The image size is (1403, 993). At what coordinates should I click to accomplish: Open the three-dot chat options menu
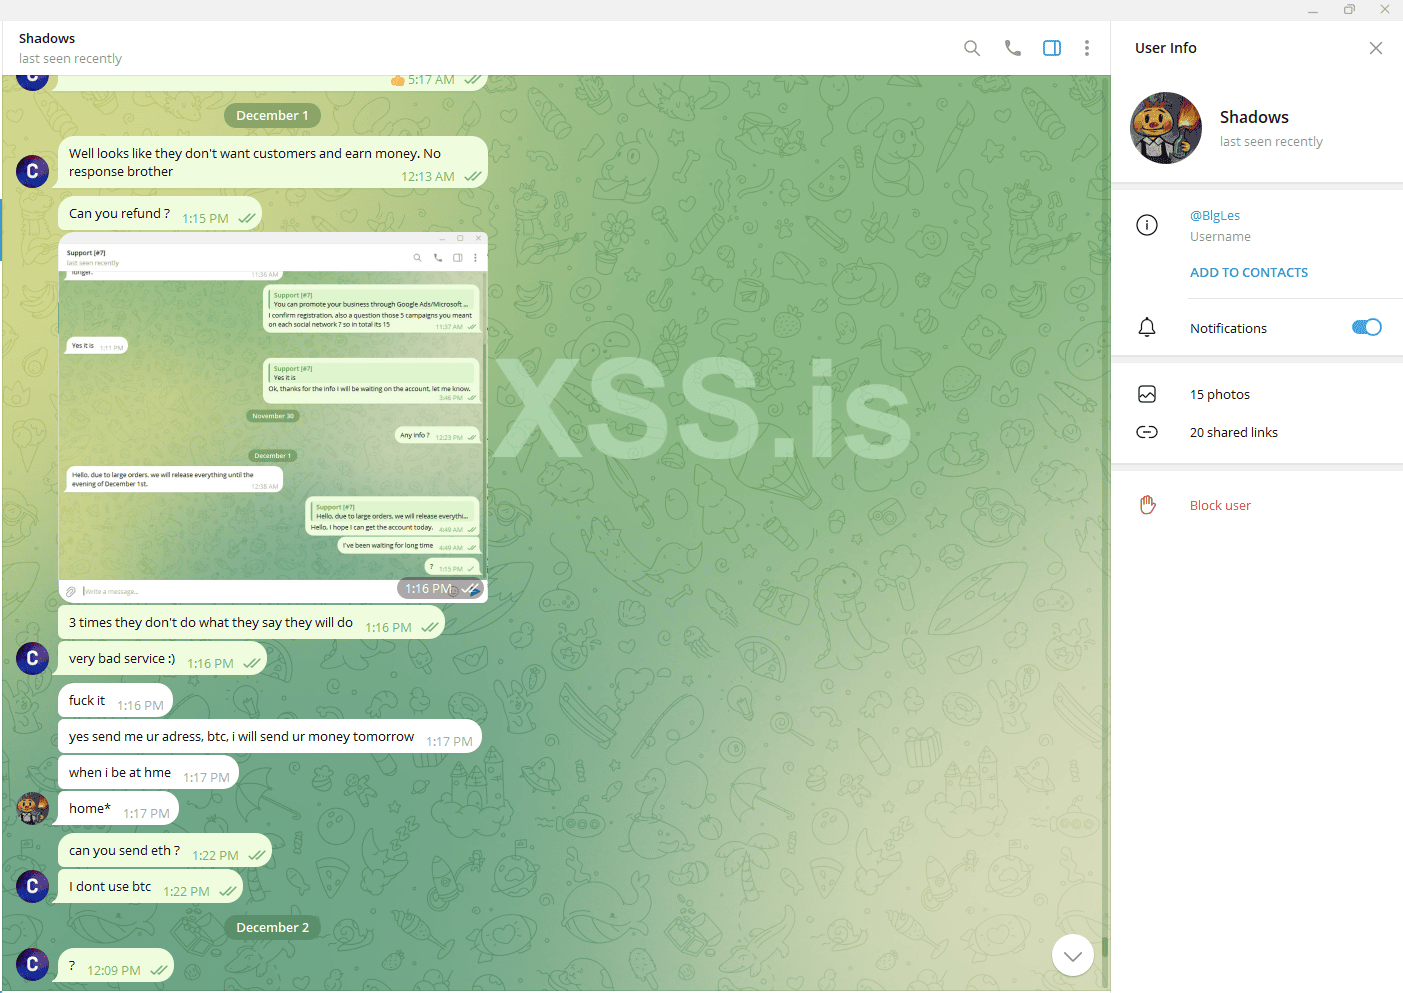coord(1087,48)
